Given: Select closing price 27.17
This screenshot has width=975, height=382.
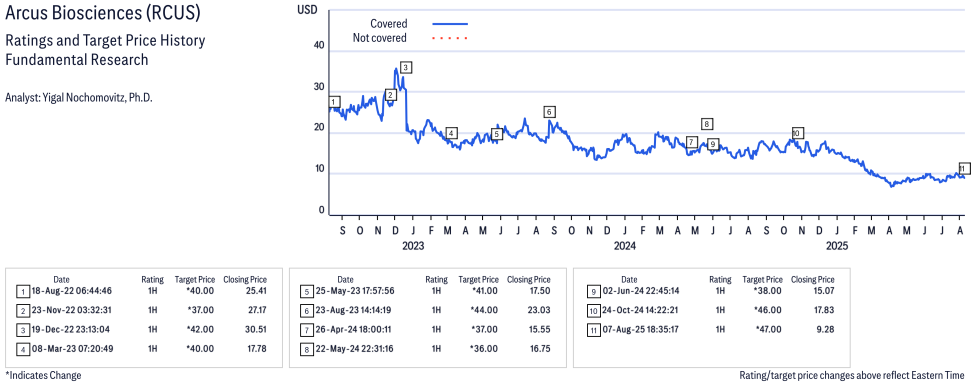Looking at the screenshot, I should click(x=256, y=309).
